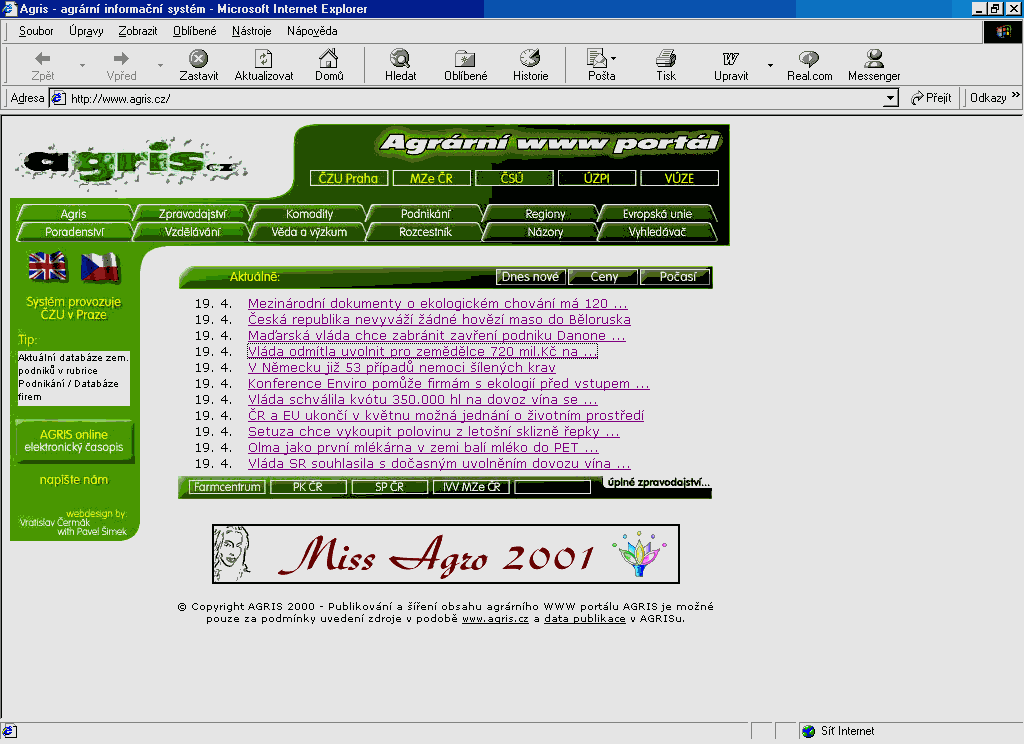Click the Dnes nové button
Viewport: 1024px width, 744px height.
pos(530,277)
